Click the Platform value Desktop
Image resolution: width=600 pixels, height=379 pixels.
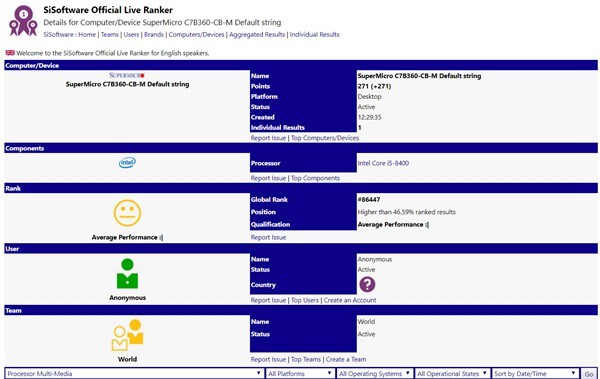[369, 96]
